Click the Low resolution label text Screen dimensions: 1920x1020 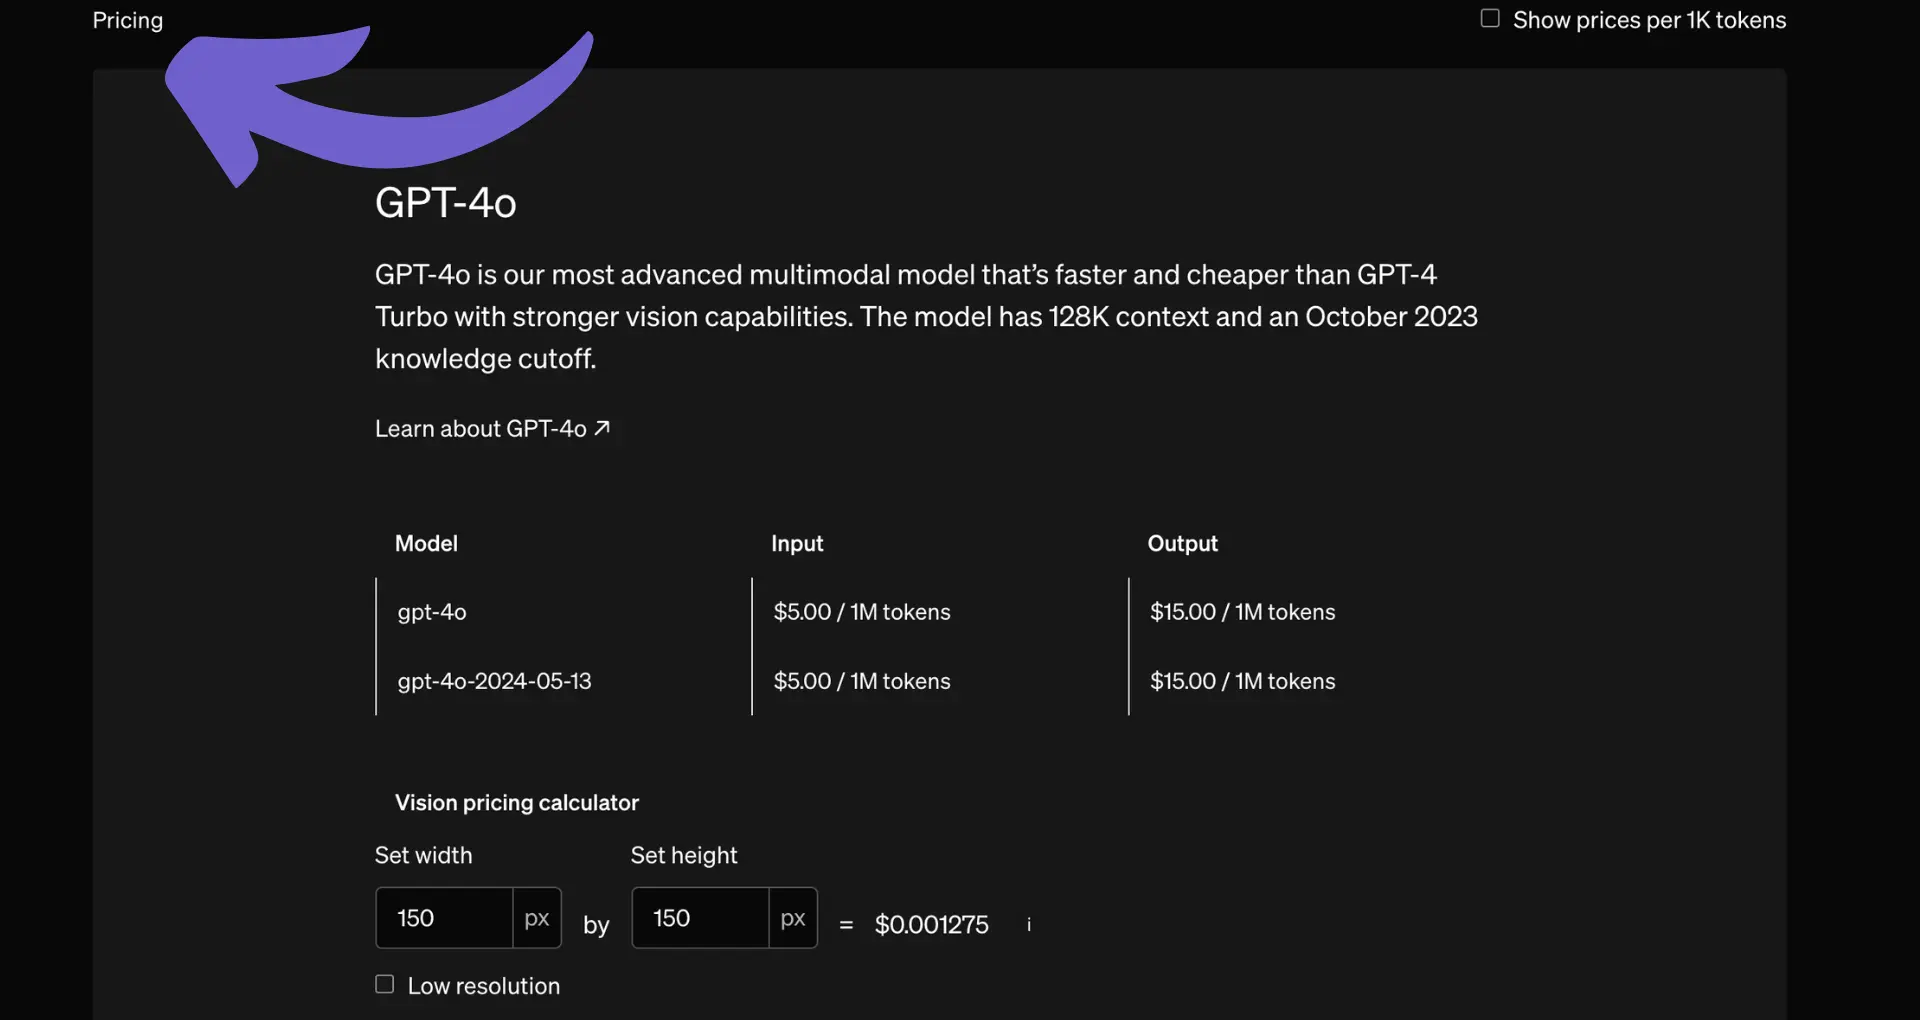pyautogui.click(x=484, y=986)
